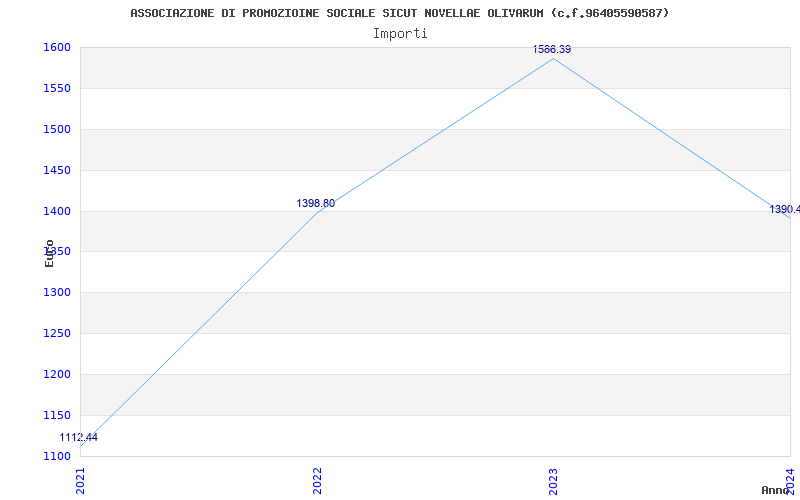Click the 1250 y-axis tick label
The height and width of the screenshot is (500, 800).
[57, 333]
